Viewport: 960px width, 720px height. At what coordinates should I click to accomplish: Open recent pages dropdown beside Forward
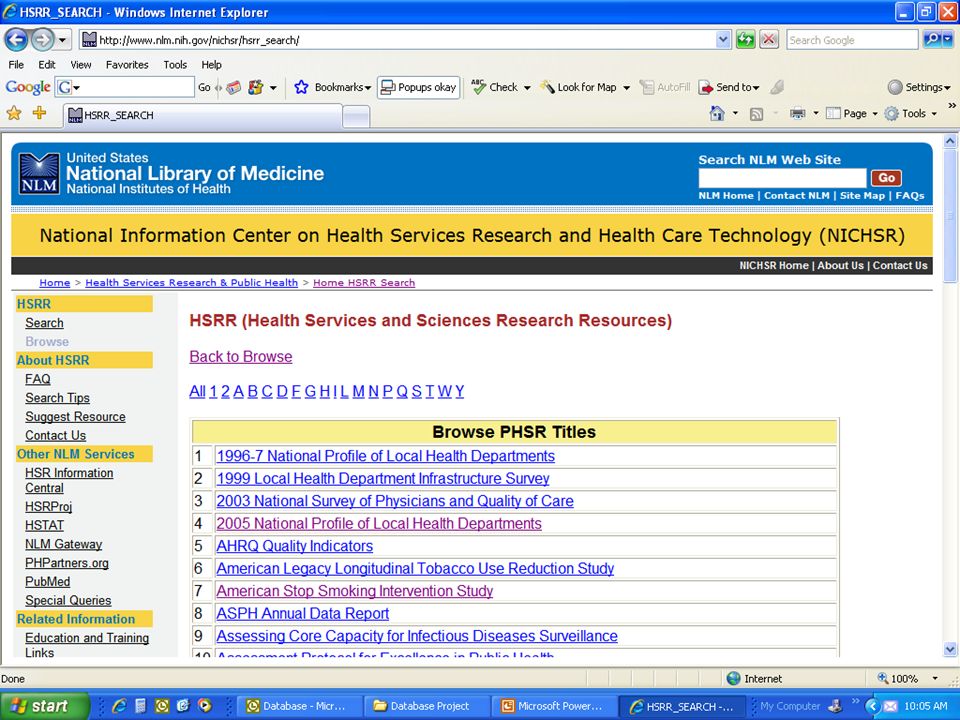62,41
